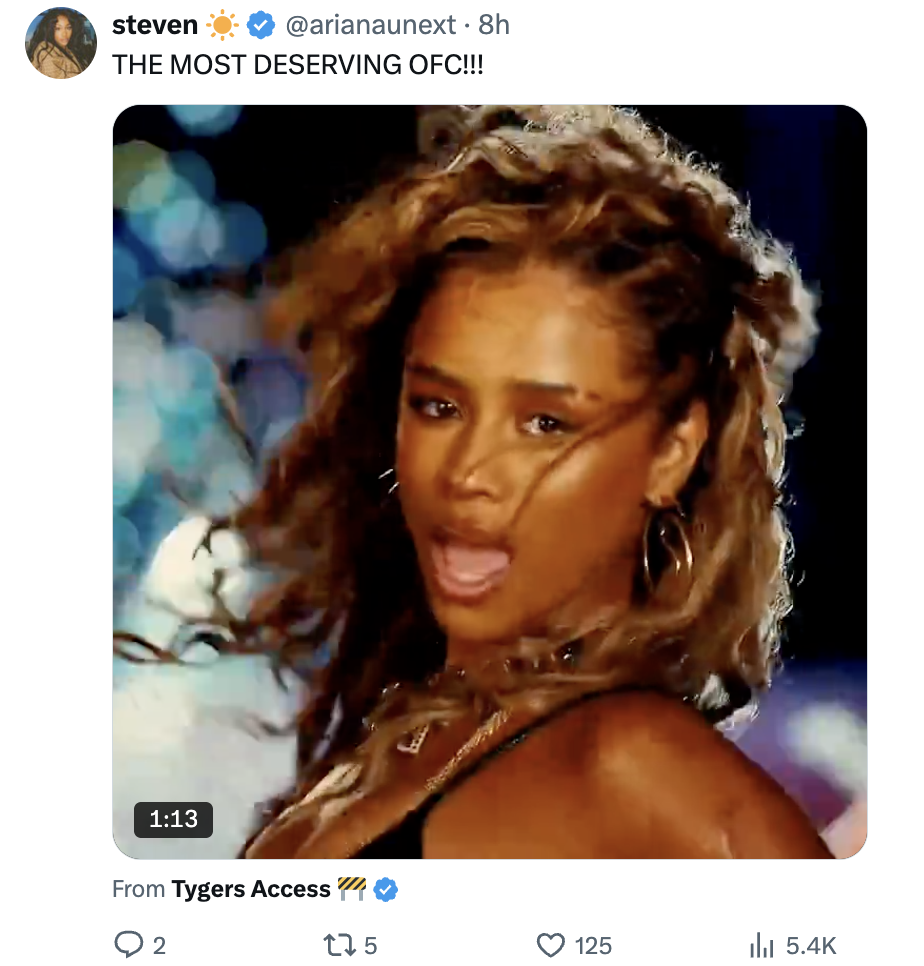Click the reply speech bubble icon
The height and width of the screenshot is (966, 924).
click(x=128, y=945)
